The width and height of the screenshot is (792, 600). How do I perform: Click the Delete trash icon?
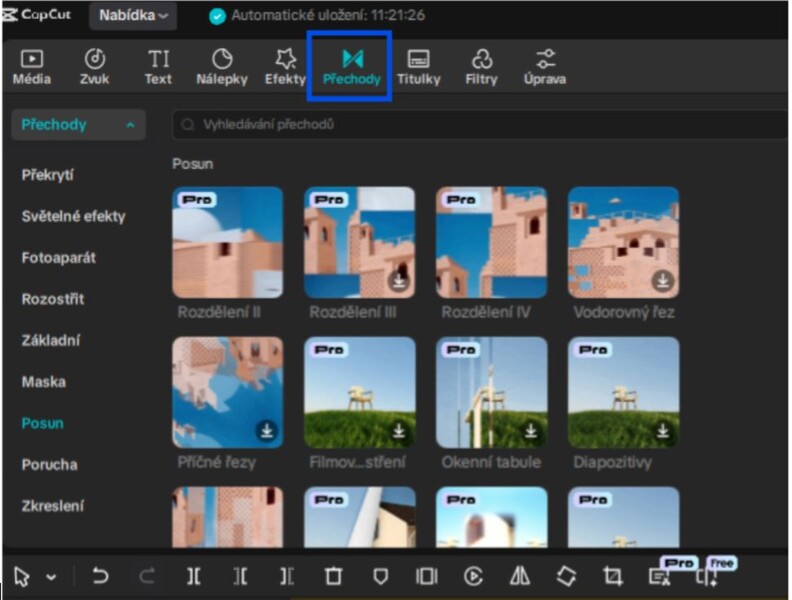click(333, 576)
